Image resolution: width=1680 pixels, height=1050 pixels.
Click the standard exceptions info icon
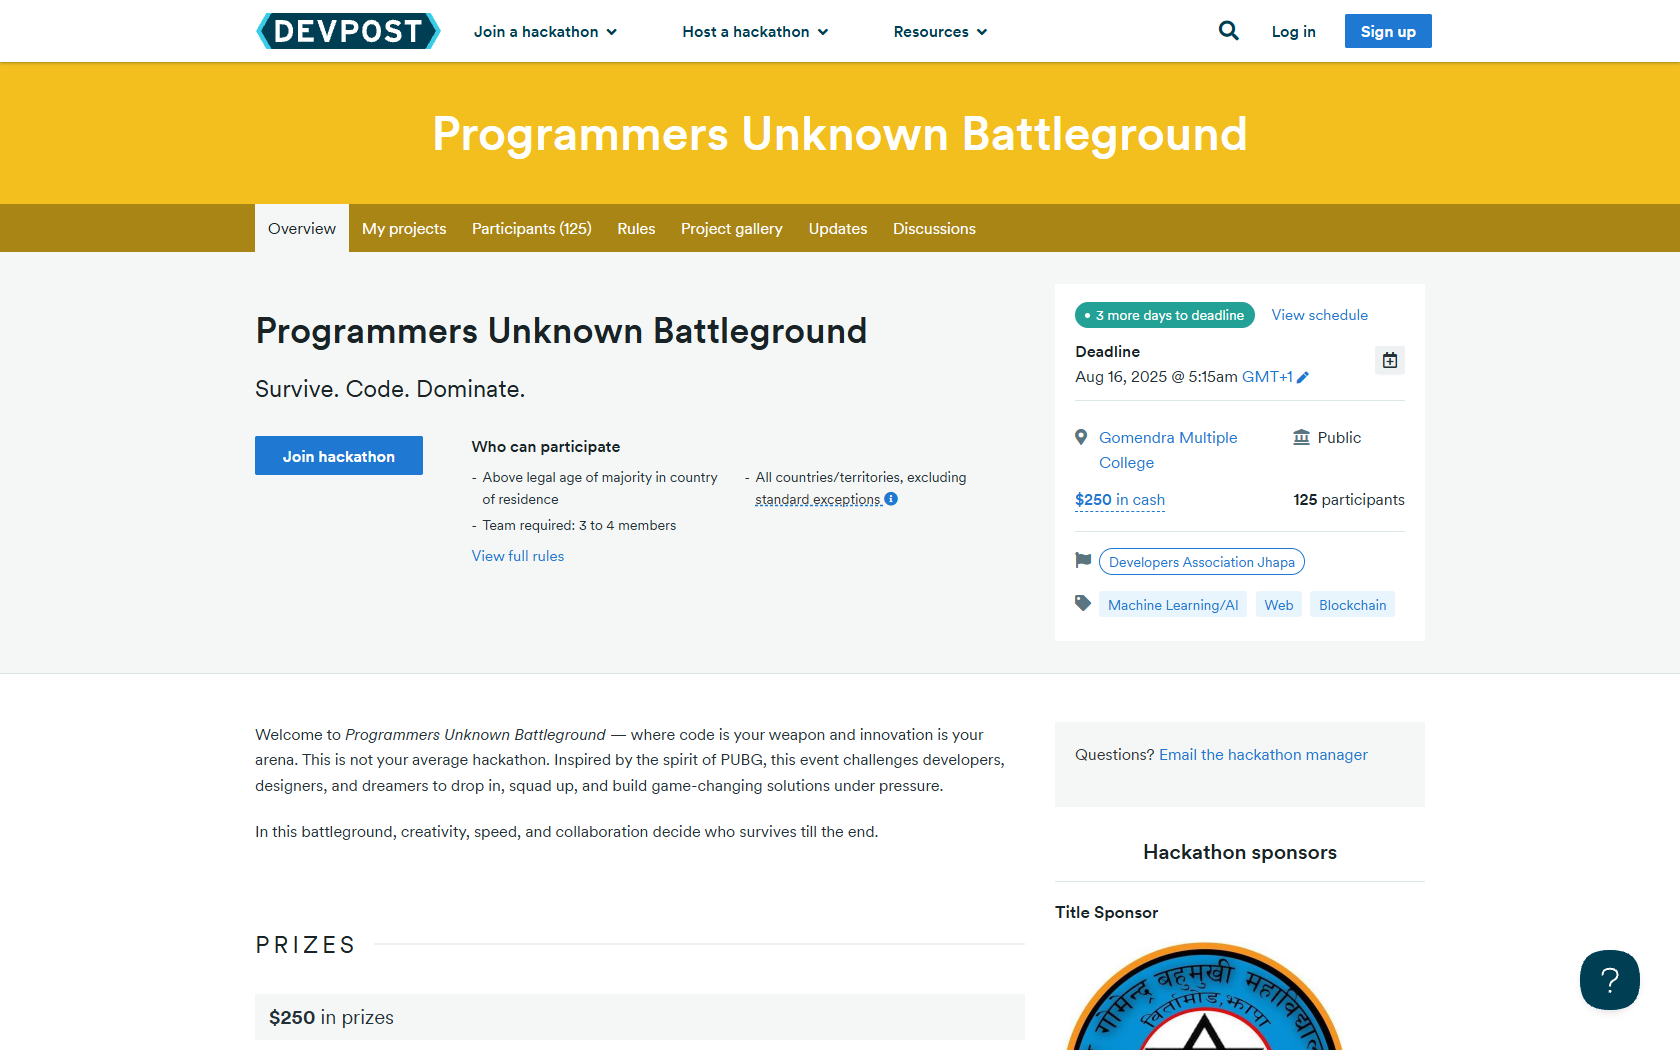click(891, 499)
